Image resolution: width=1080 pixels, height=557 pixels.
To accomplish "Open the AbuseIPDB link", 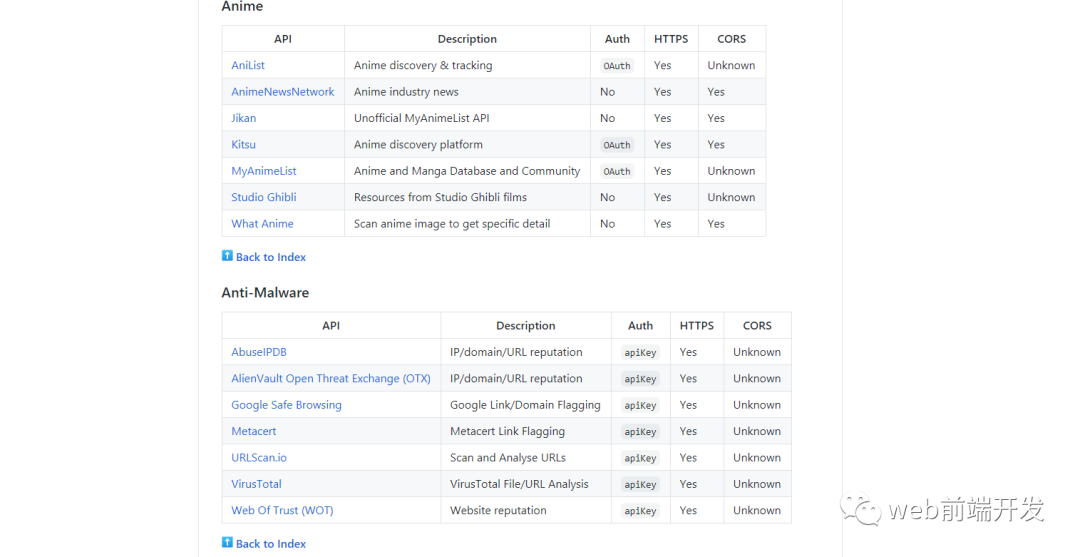I will [259, 352].
